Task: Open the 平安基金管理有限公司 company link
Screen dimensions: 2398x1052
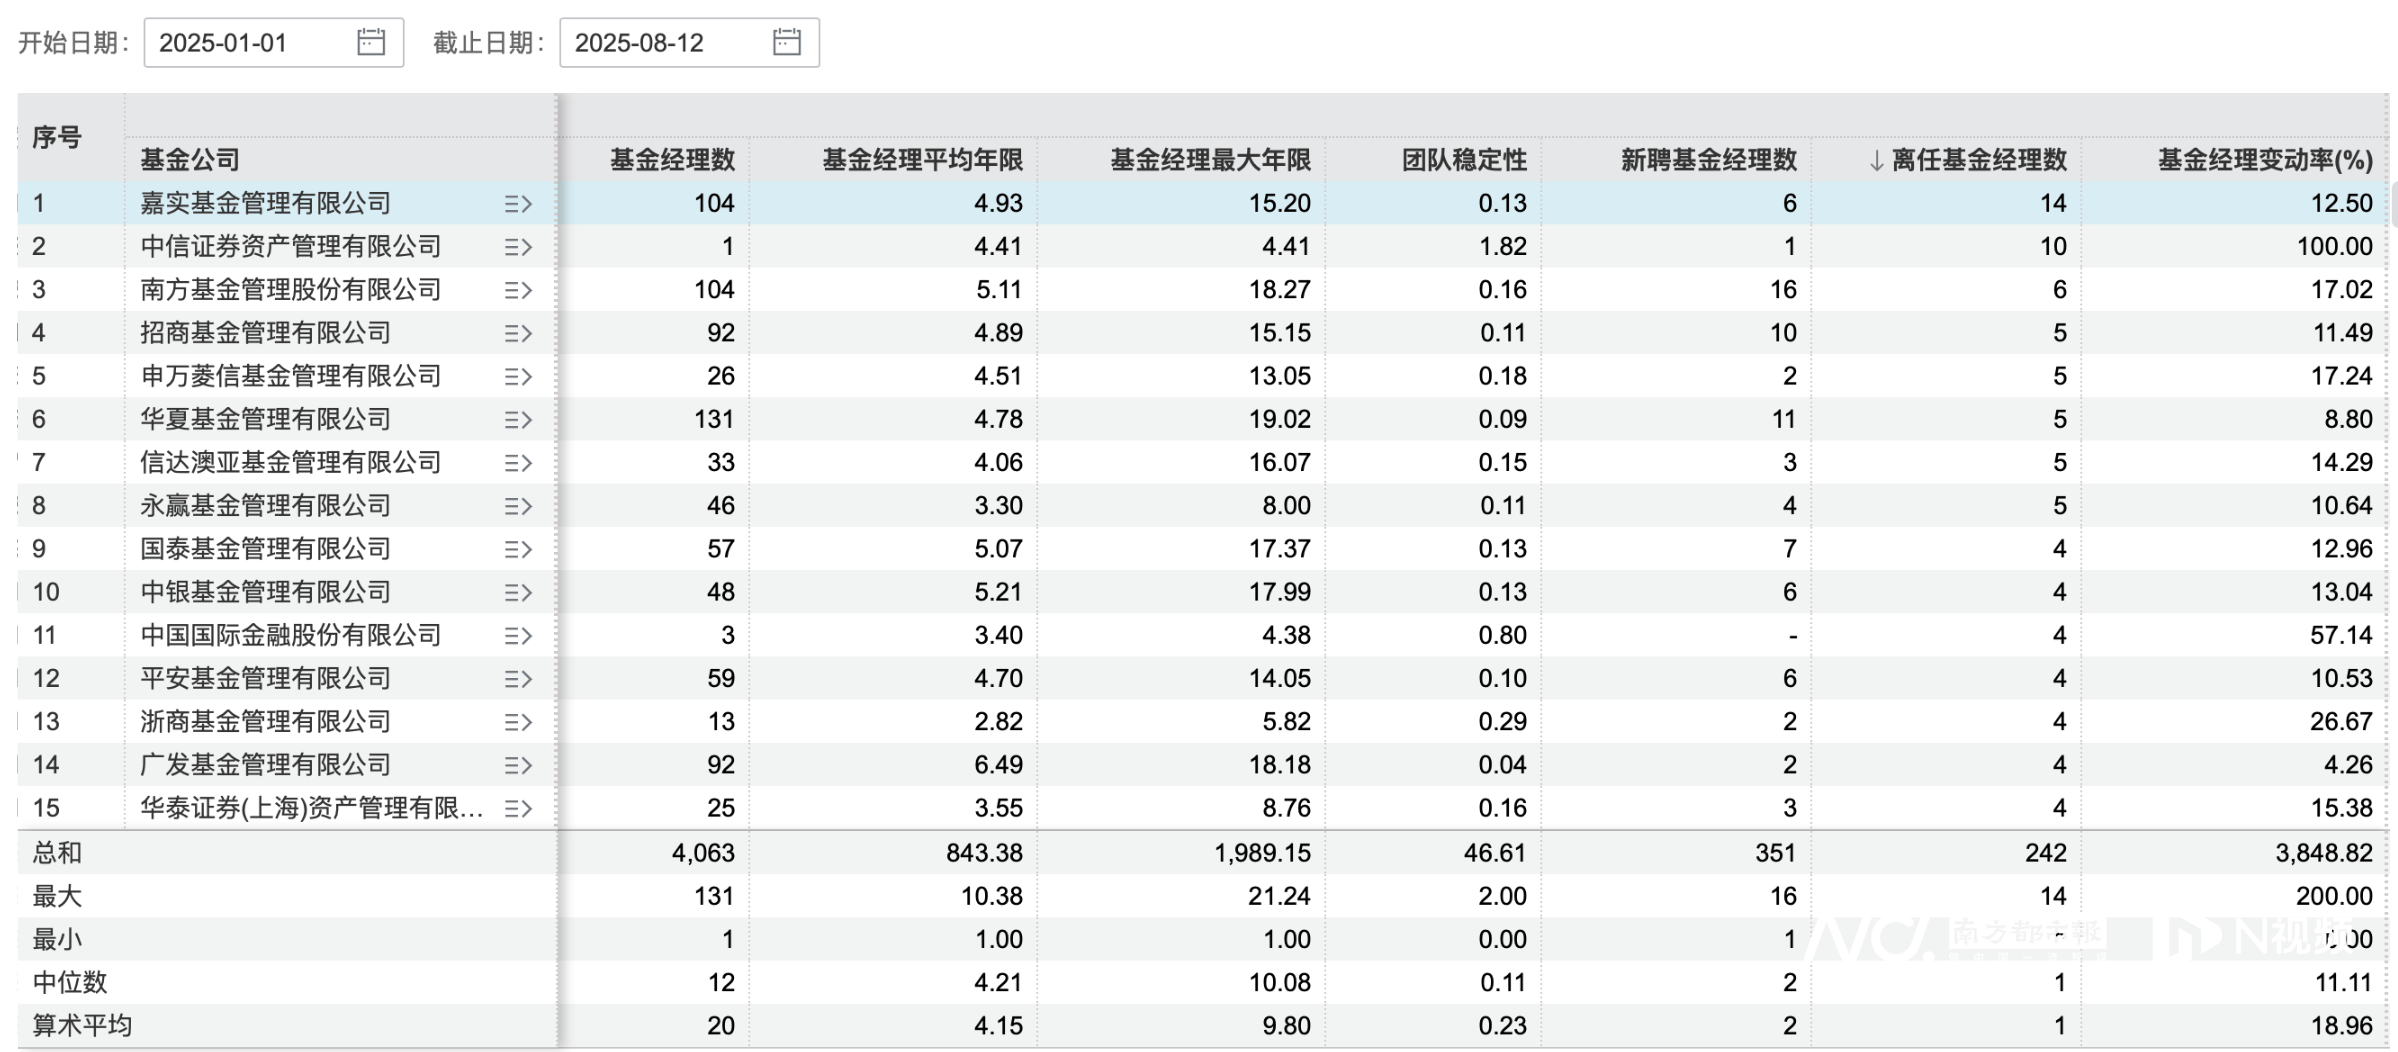Action: [265, 679]
